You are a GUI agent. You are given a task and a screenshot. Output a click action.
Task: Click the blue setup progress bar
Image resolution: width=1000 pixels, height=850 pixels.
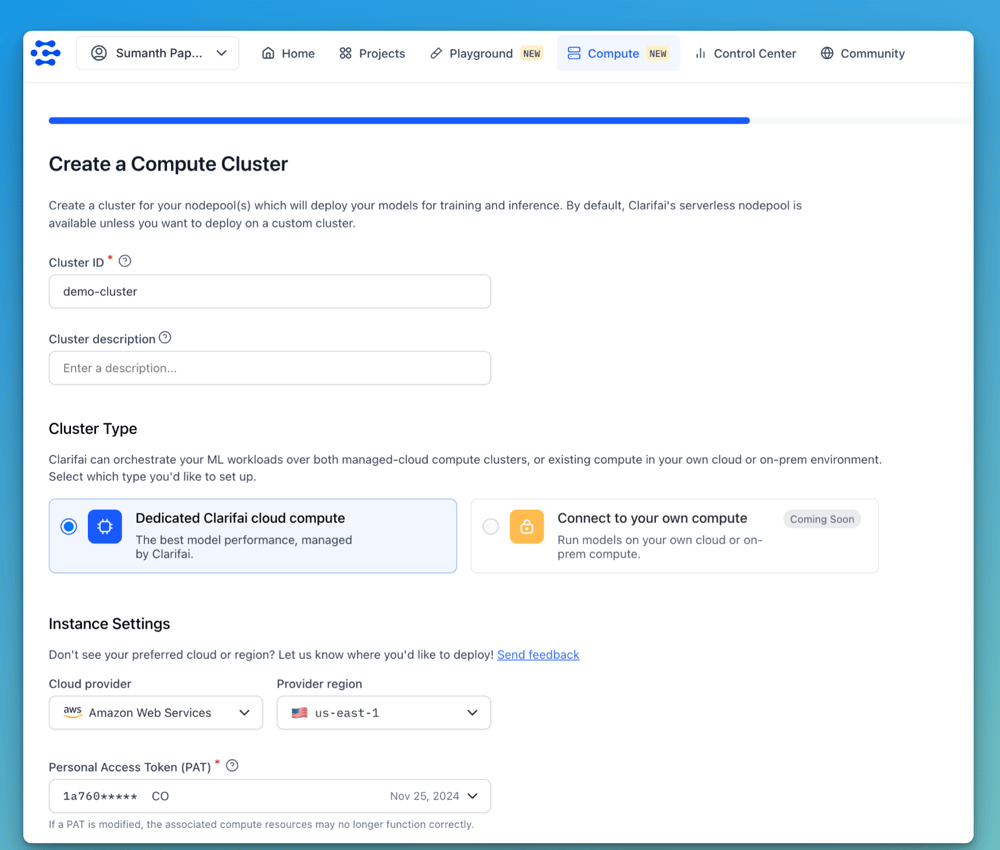[x=399, y=120]
